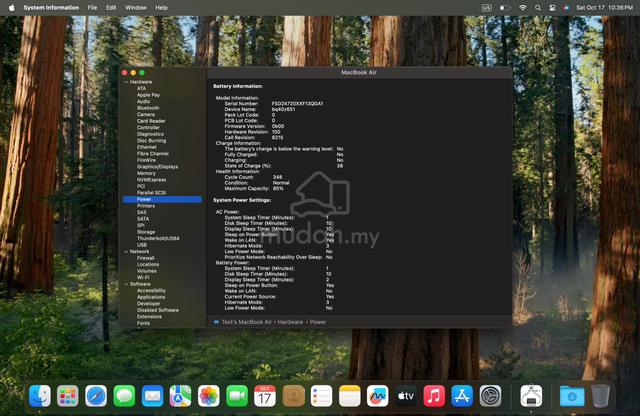Select USB in sidebar

[142, 245]
